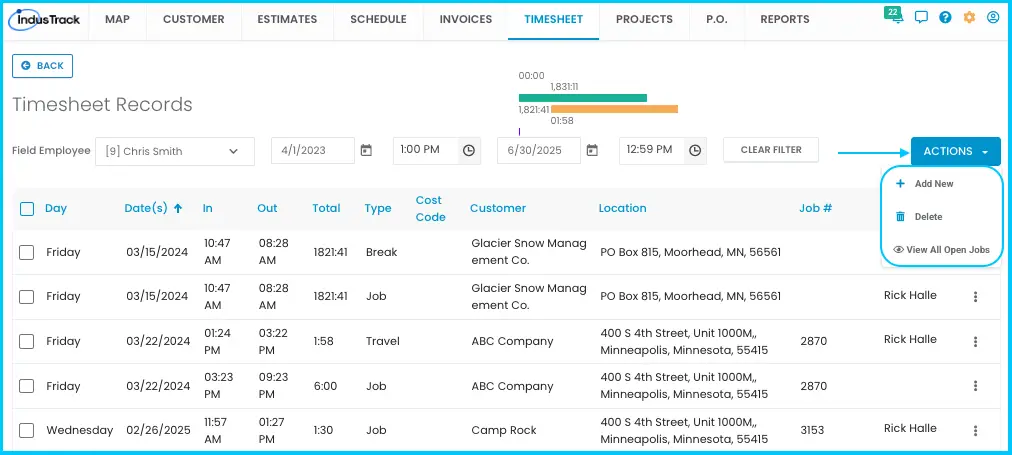Toggle the select-all checkbox in header
The height and width of the screenshot is (455, 1012).
click(26, 208)
